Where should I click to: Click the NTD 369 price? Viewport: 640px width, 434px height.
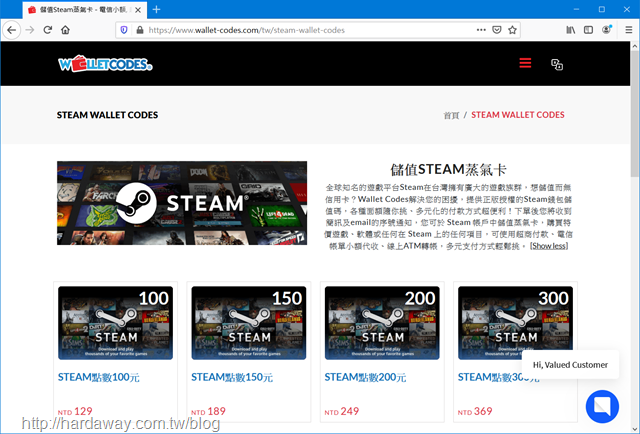point(475,411)
